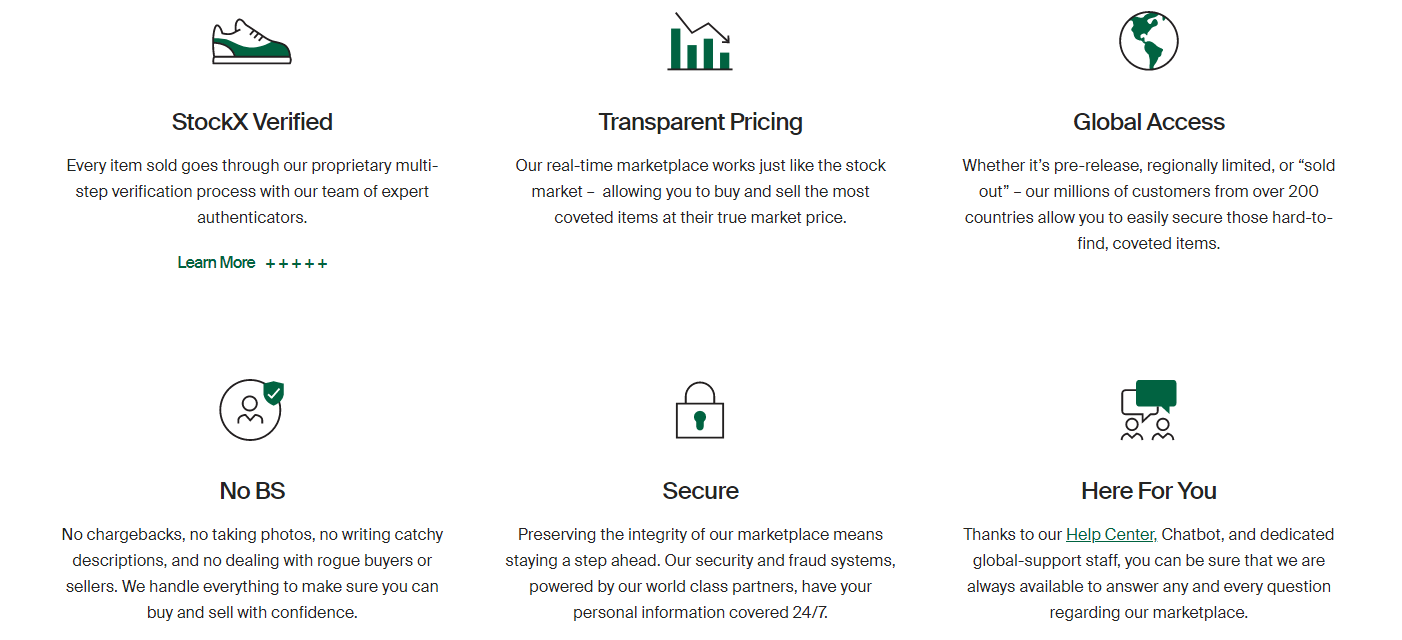
Task: Open the Help Center link
Action: point(1110,534)
